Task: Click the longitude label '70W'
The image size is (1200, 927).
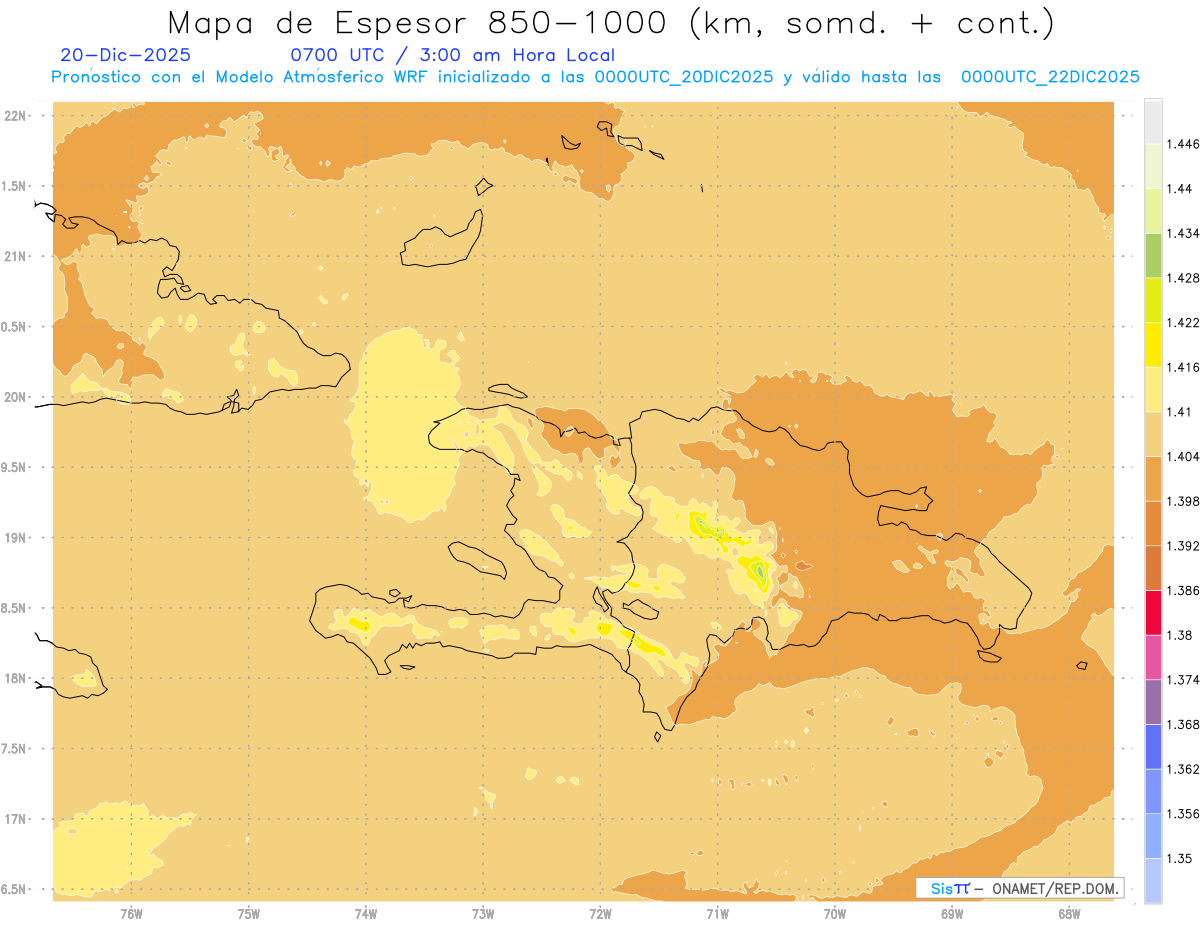Action: click(835, 914)
